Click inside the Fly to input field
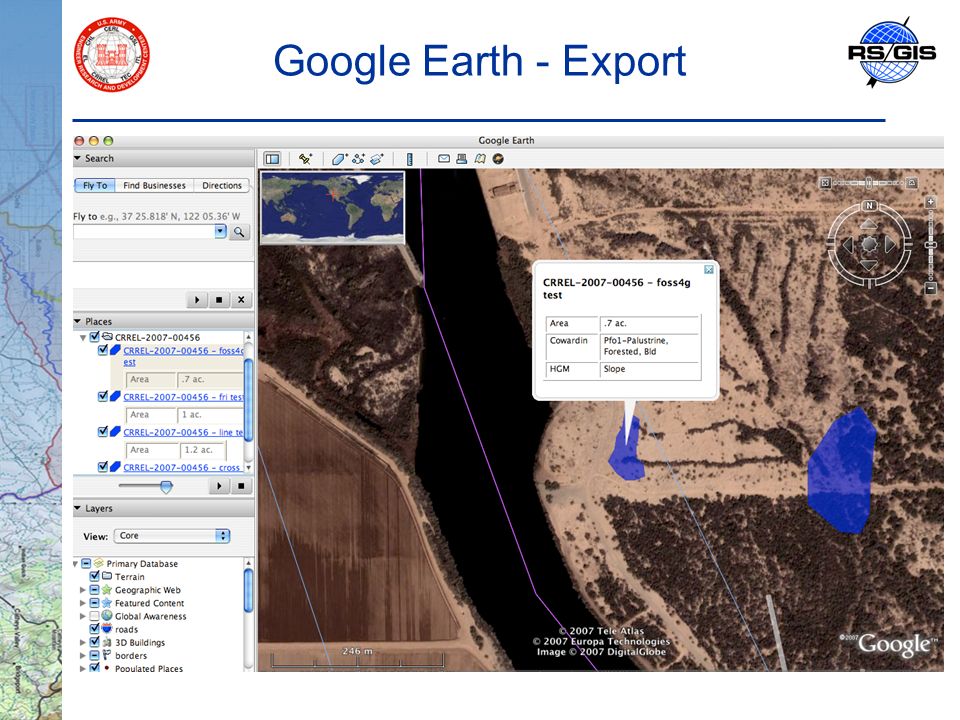 pyautogui.click(x=144, y=231)
